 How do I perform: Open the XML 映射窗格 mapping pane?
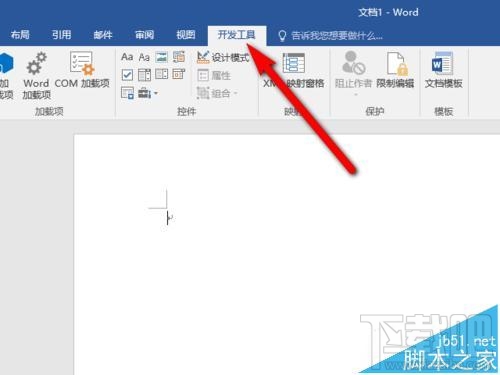click(294, 71)
